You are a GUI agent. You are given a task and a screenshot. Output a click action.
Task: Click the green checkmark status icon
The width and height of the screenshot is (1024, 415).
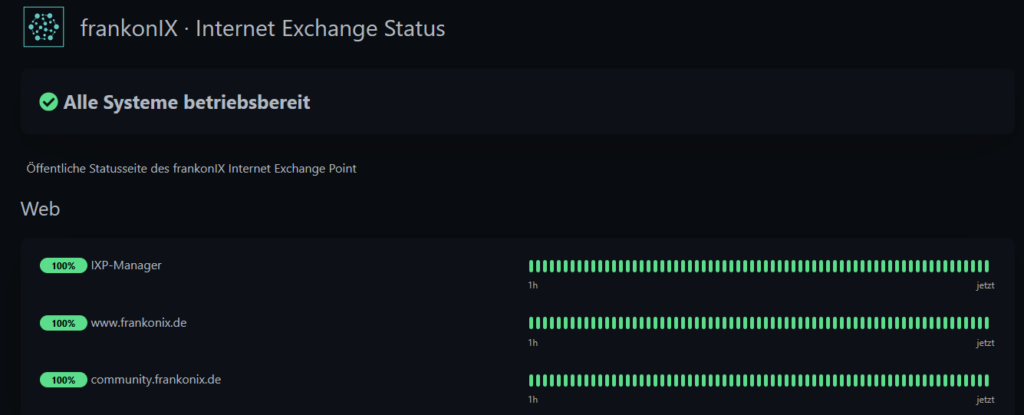(48, 102)
